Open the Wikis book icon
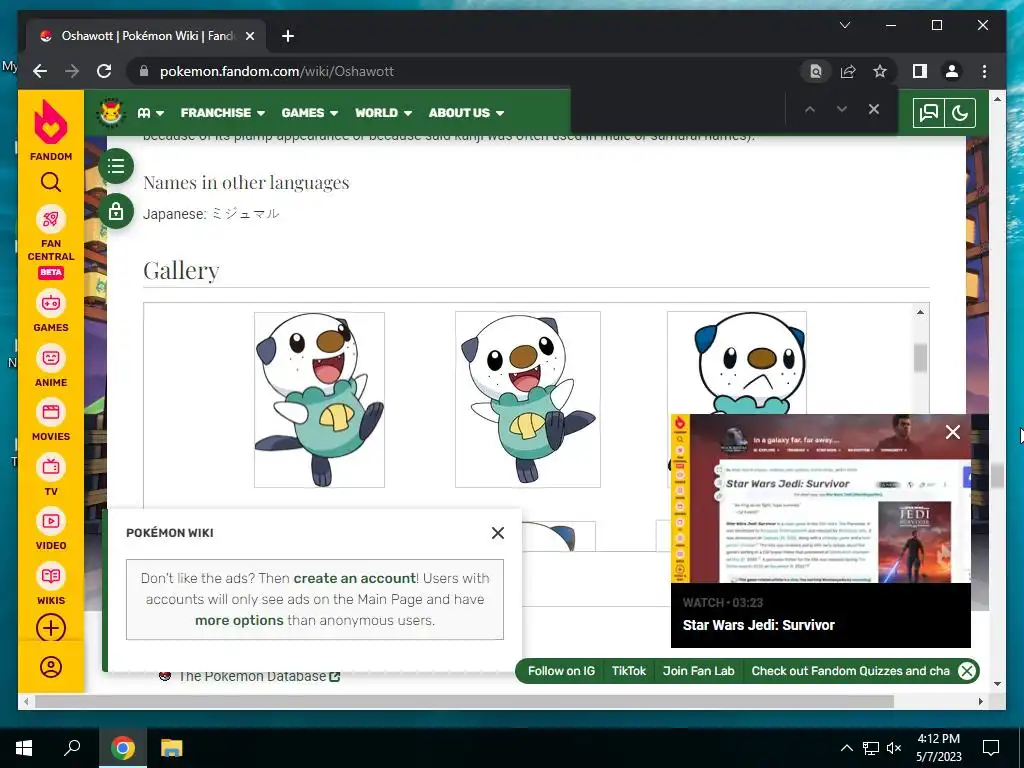This screenshot has height=768, width=1024. pyautogui.click(x=51, y=576)
